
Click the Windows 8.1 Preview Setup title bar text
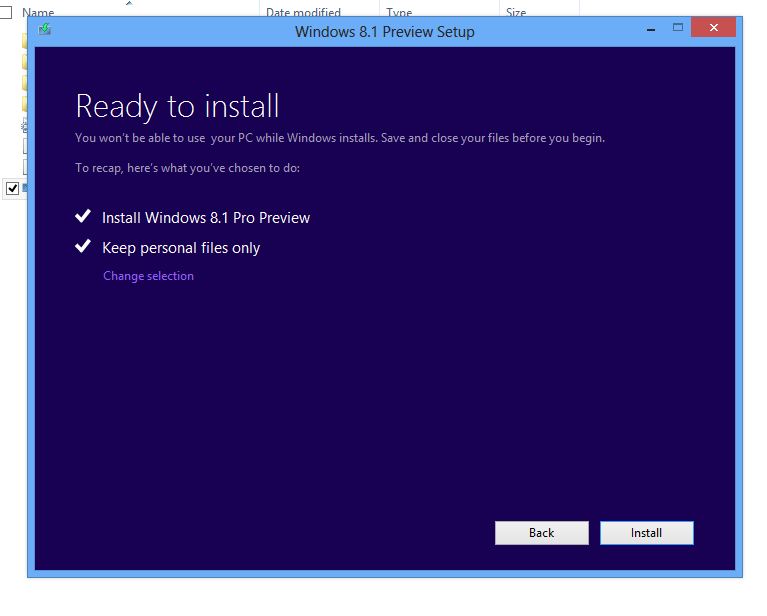click(384, 32)
